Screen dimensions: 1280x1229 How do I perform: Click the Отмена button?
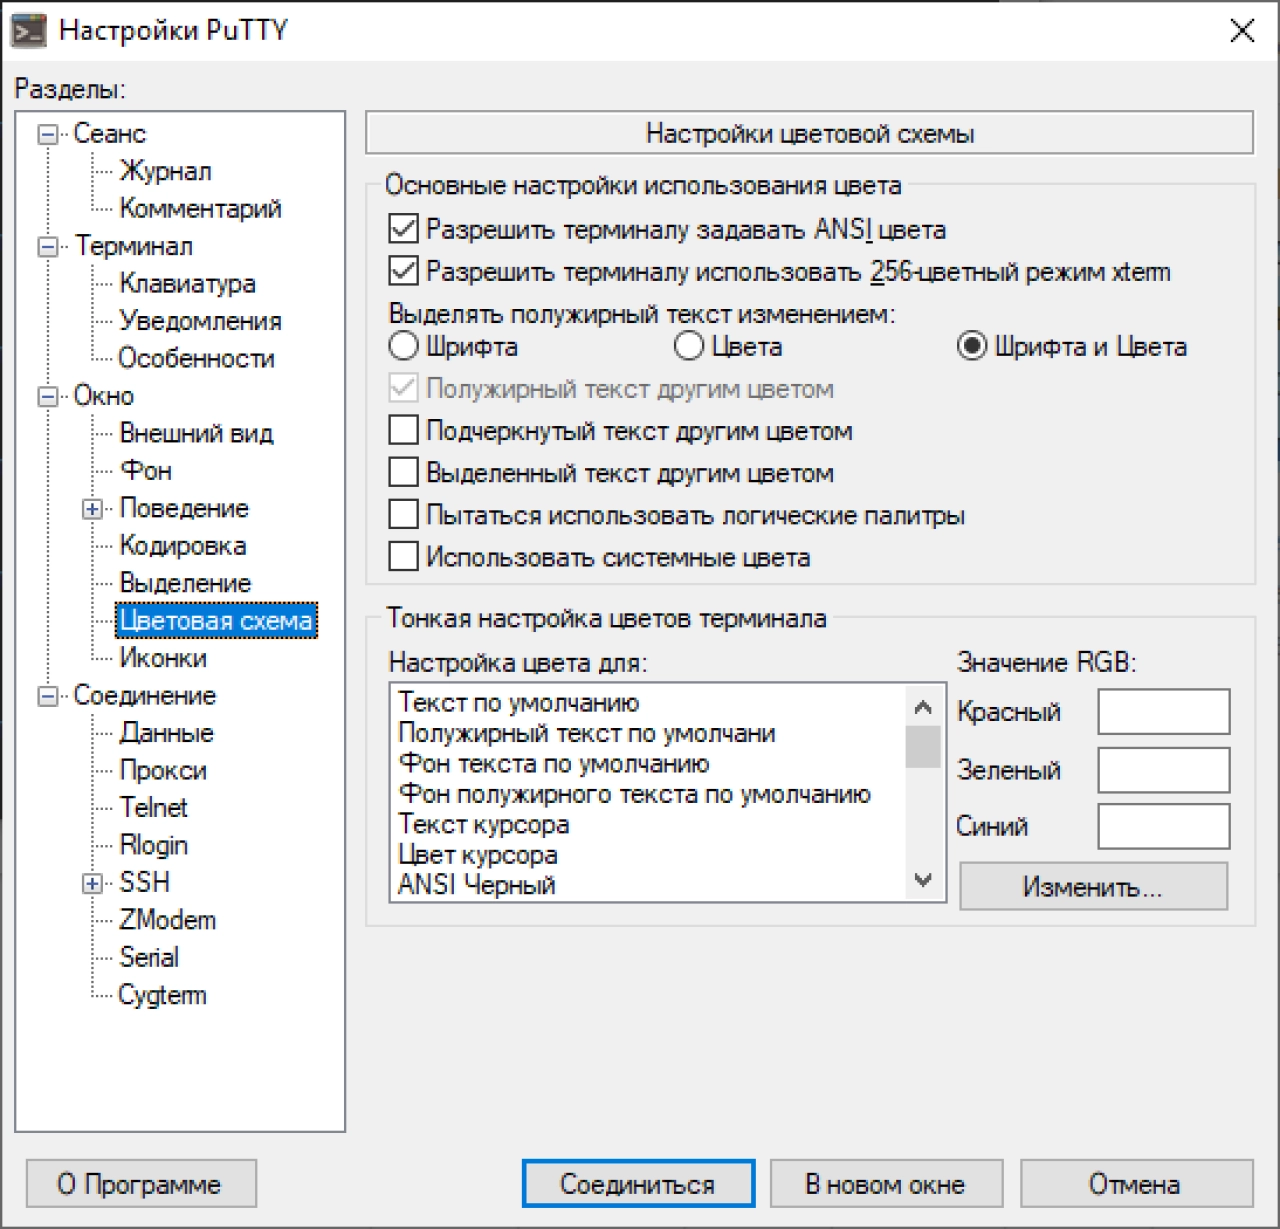coord(1136,1184)
